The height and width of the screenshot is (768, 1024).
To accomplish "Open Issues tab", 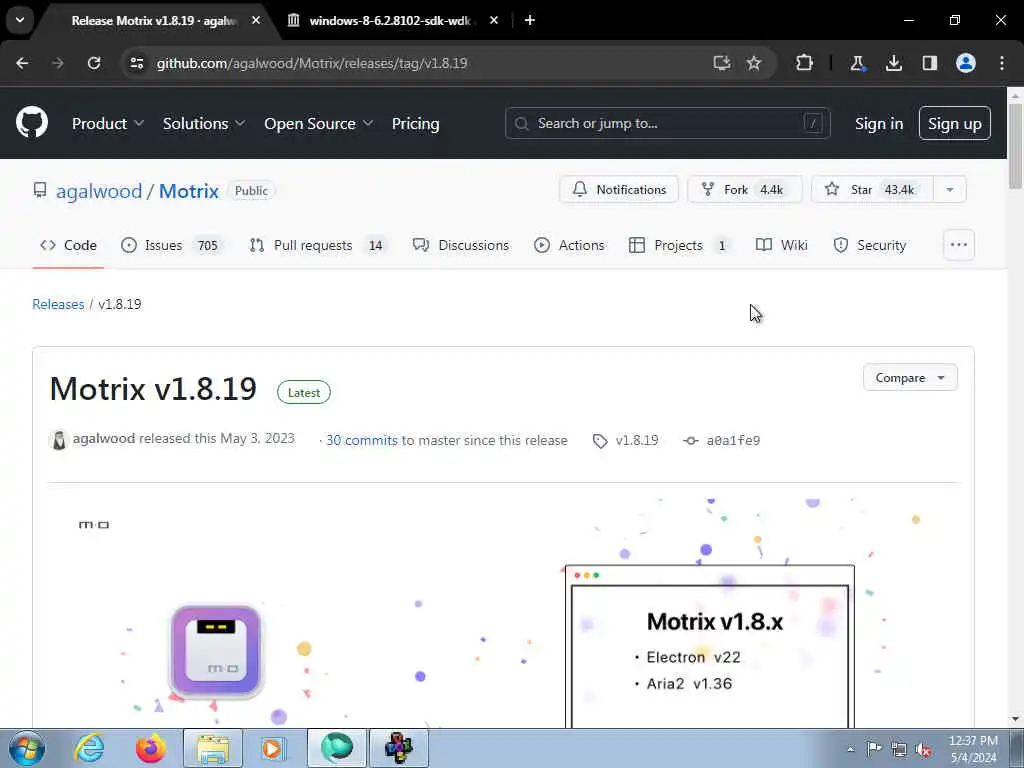I will coord(172,246).
